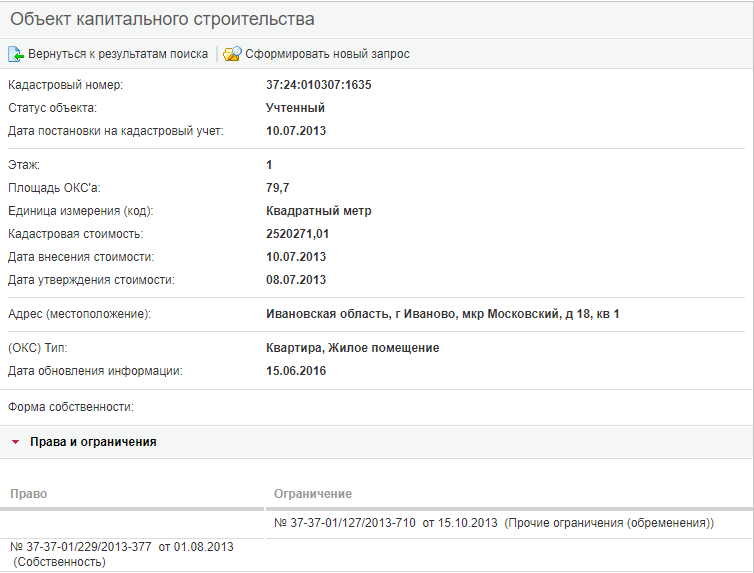754x573 pixels.
Task: Click the unit value 'Квадратный метр'
Action: point(319,211)
